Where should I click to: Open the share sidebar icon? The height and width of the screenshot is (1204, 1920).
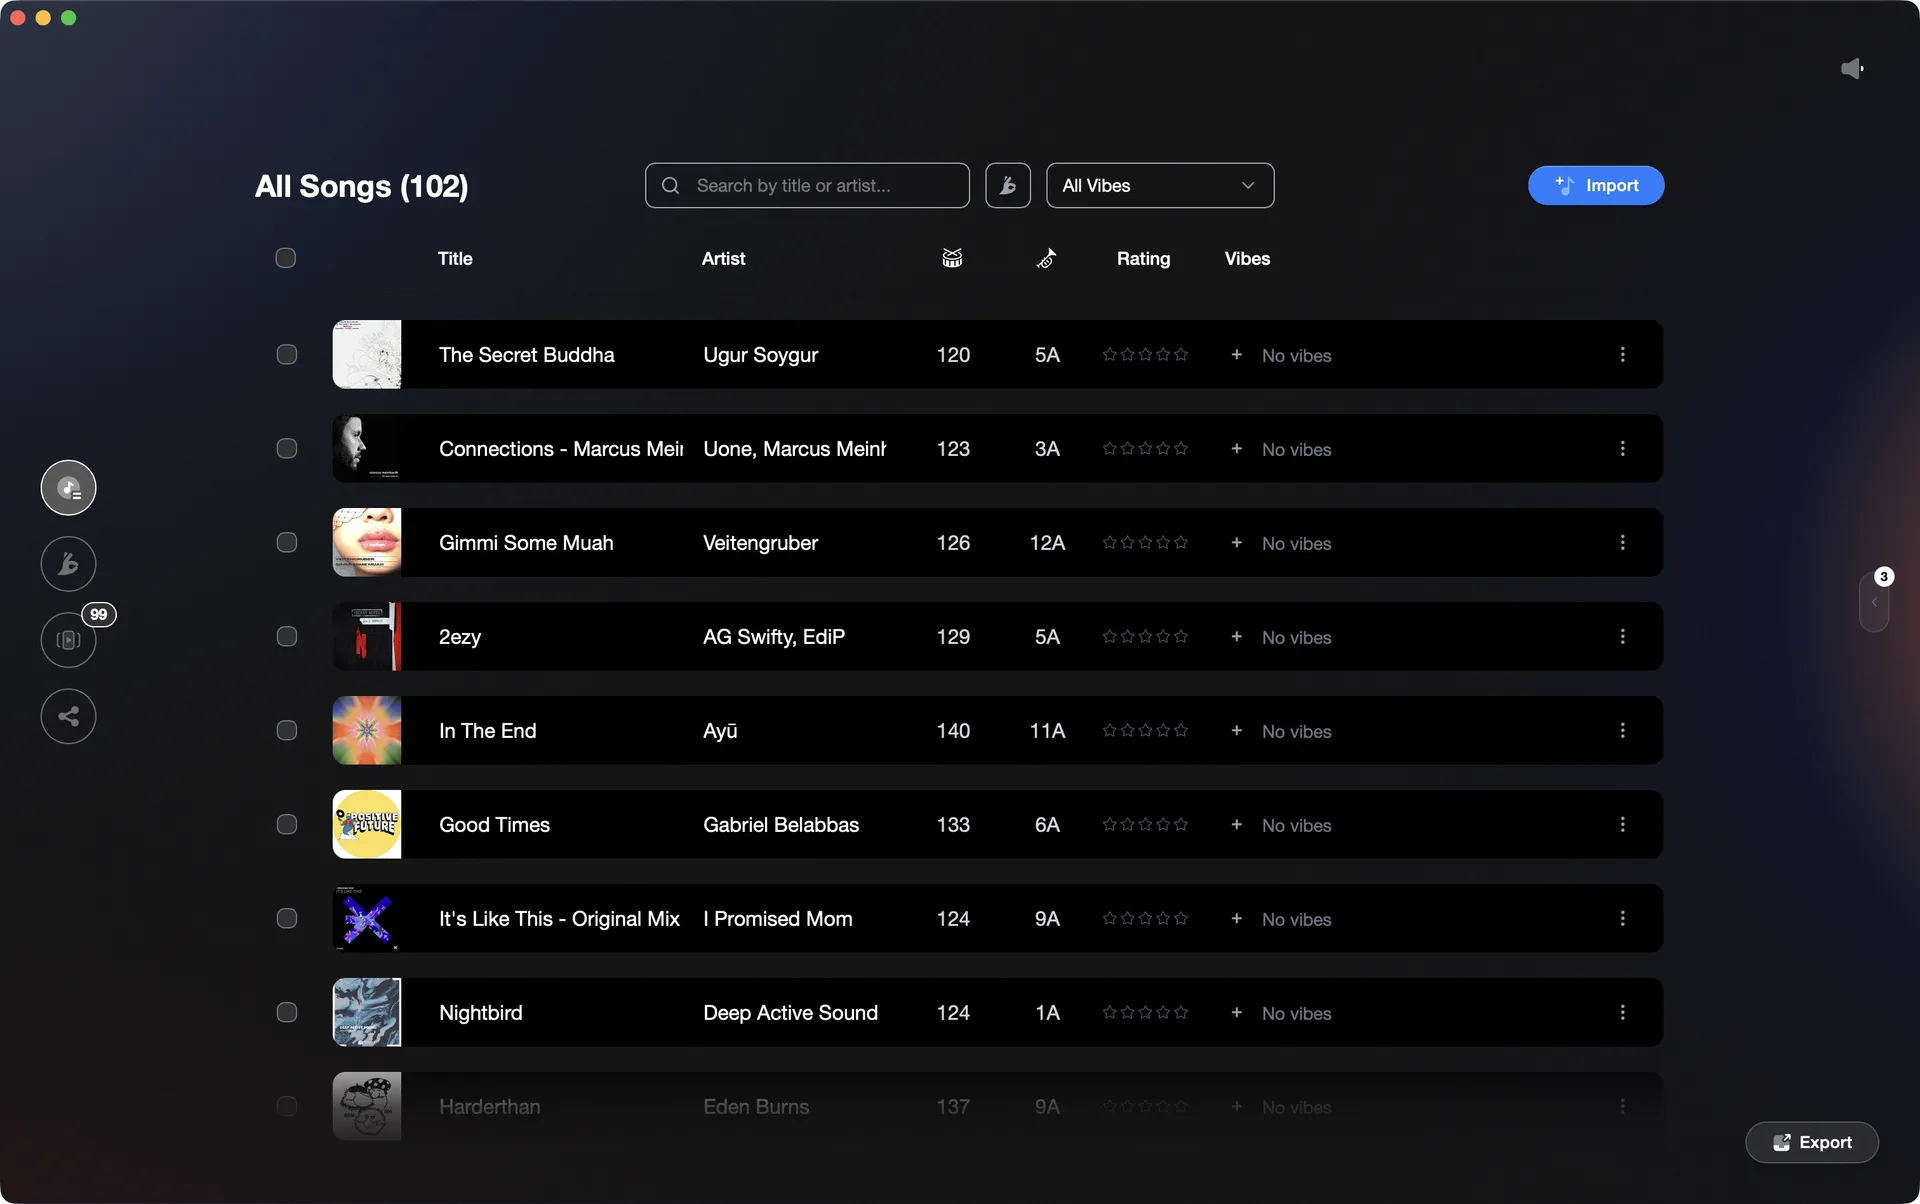pos(68,716)
